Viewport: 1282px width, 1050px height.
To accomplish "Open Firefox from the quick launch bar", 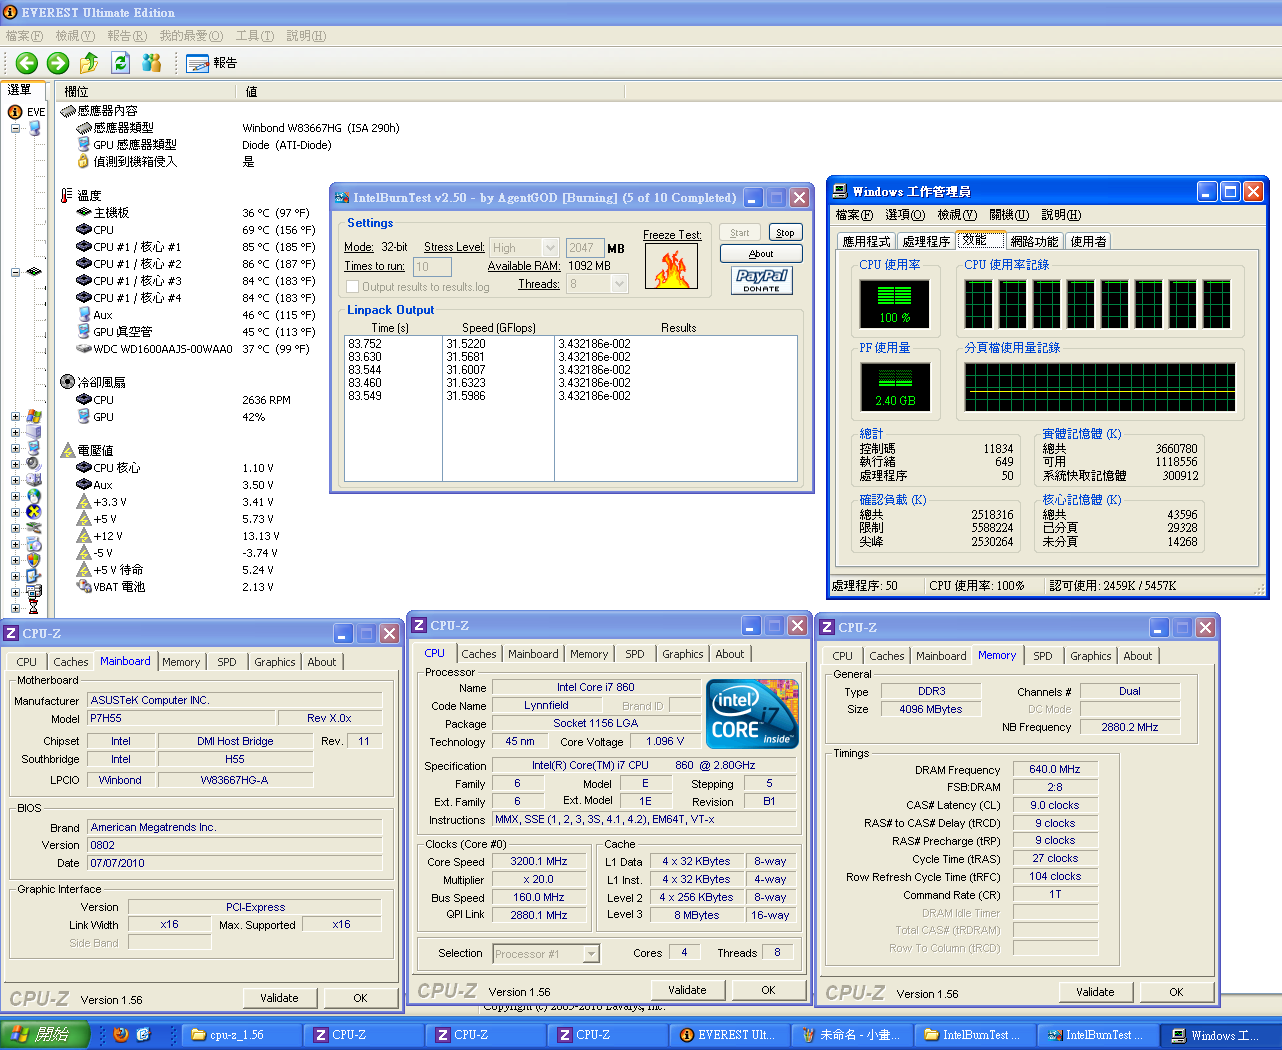I will tap(121, 1035).
